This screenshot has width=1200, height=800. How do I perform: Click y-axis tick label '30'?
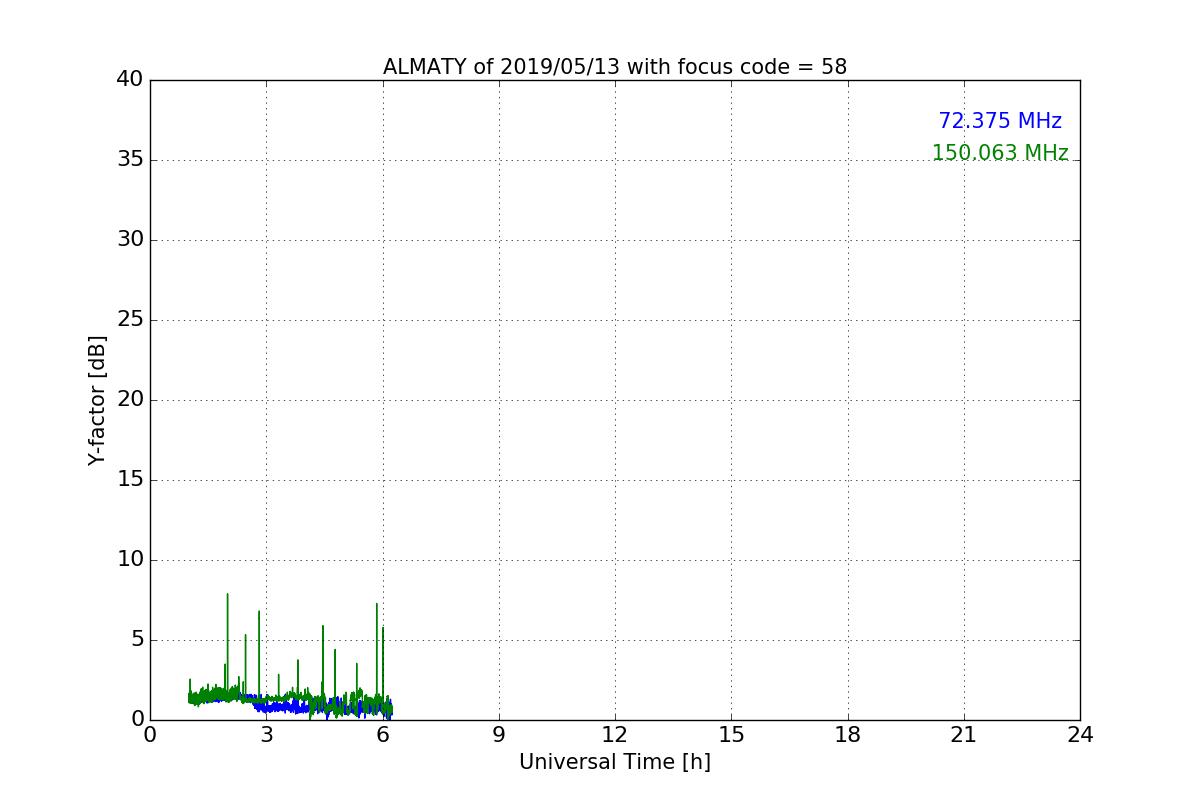click(x=130, y=240)
